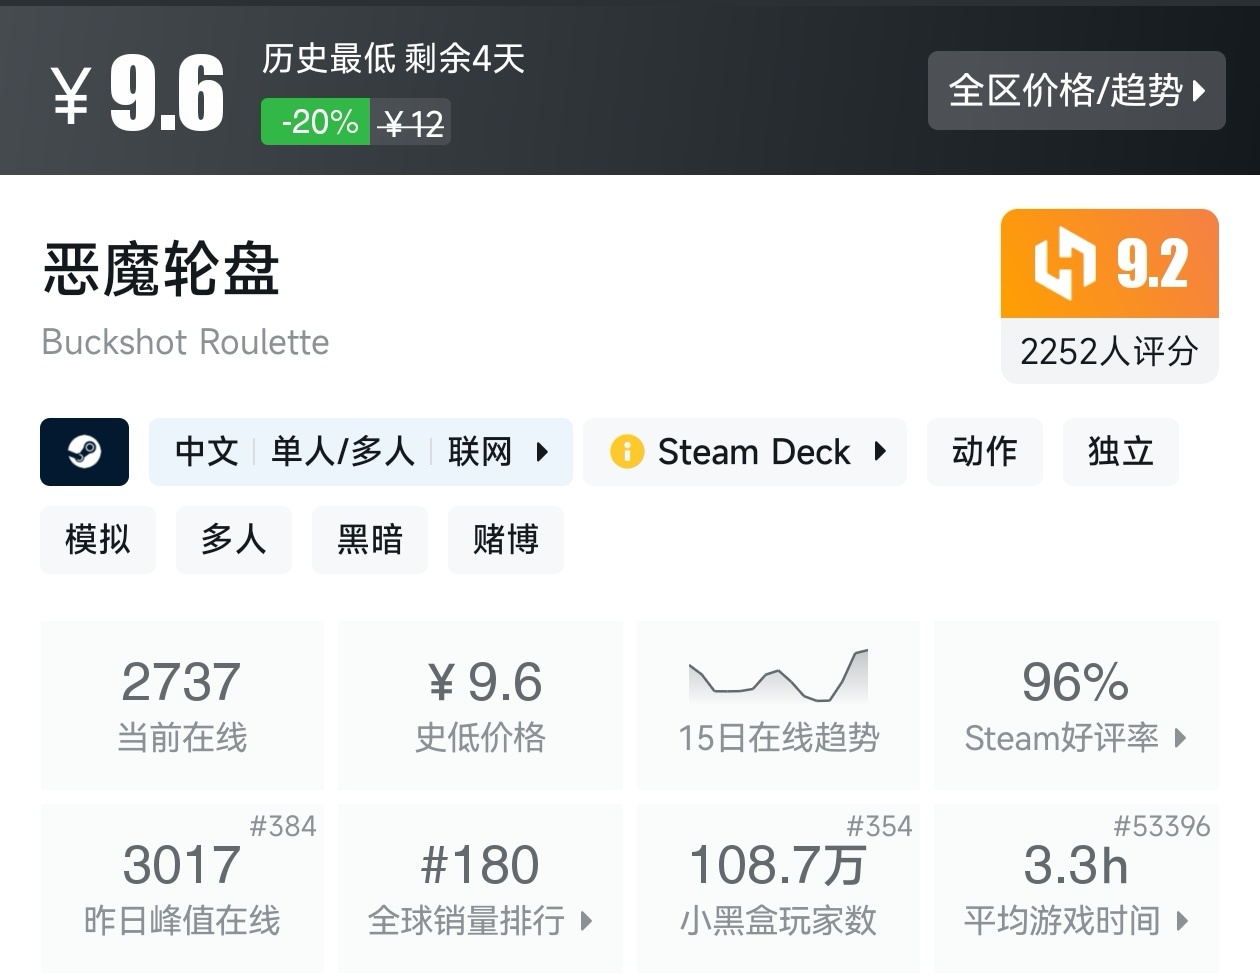Click the arrow after Steam Deck
The height and width of the screenshot is (980, 1260).
point(880,451)
